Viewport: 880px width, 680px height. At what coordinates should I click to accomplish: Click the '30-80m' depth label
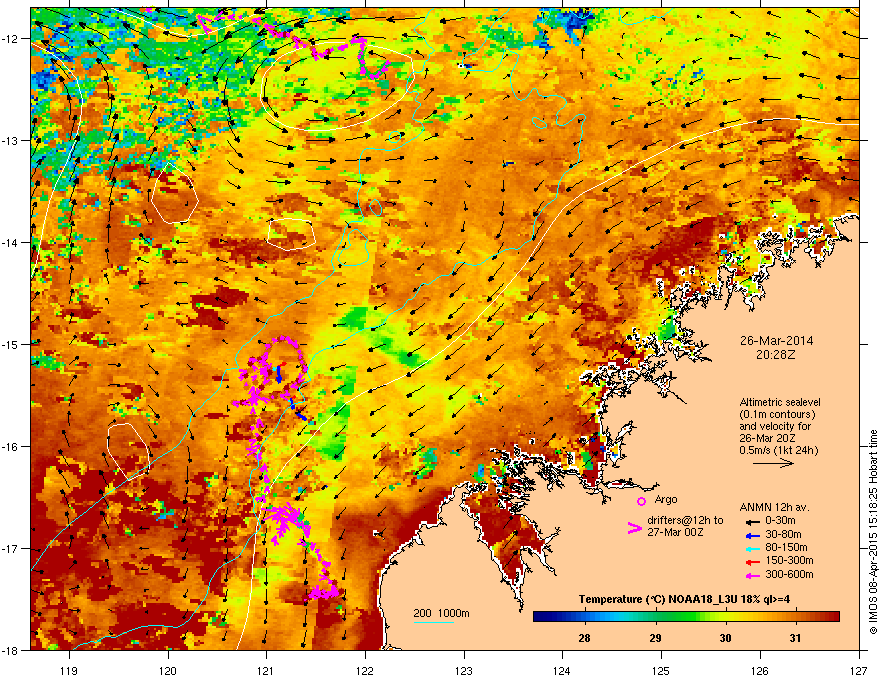(x=783, y=534)
